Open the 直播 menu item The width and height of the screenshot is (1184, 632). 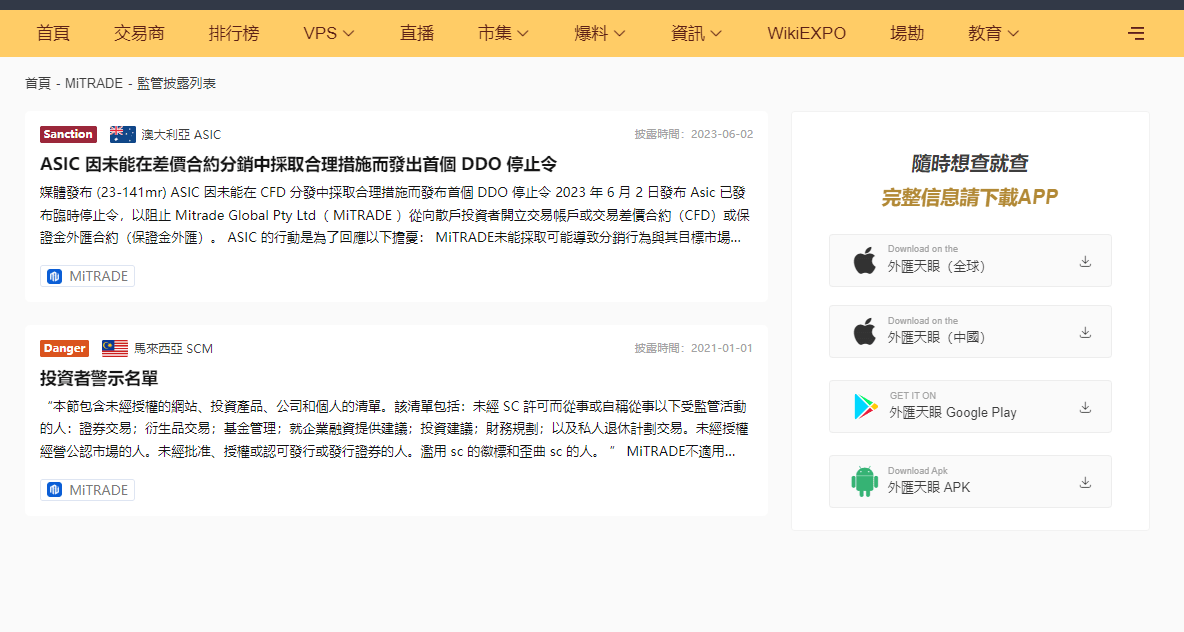click(x=417, y=33)
